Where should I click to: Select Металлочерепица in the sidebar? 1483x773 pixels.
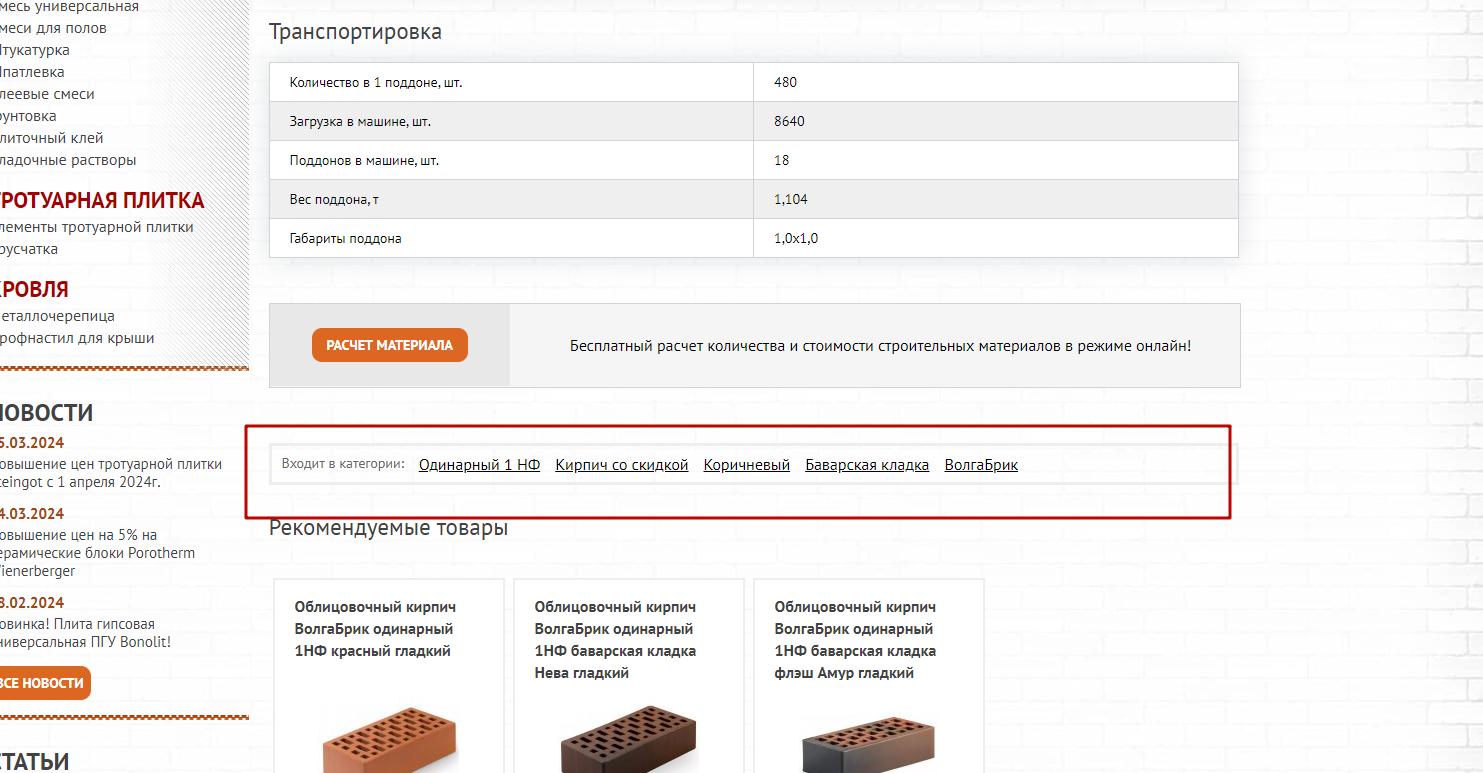click(x=57, y=316)
